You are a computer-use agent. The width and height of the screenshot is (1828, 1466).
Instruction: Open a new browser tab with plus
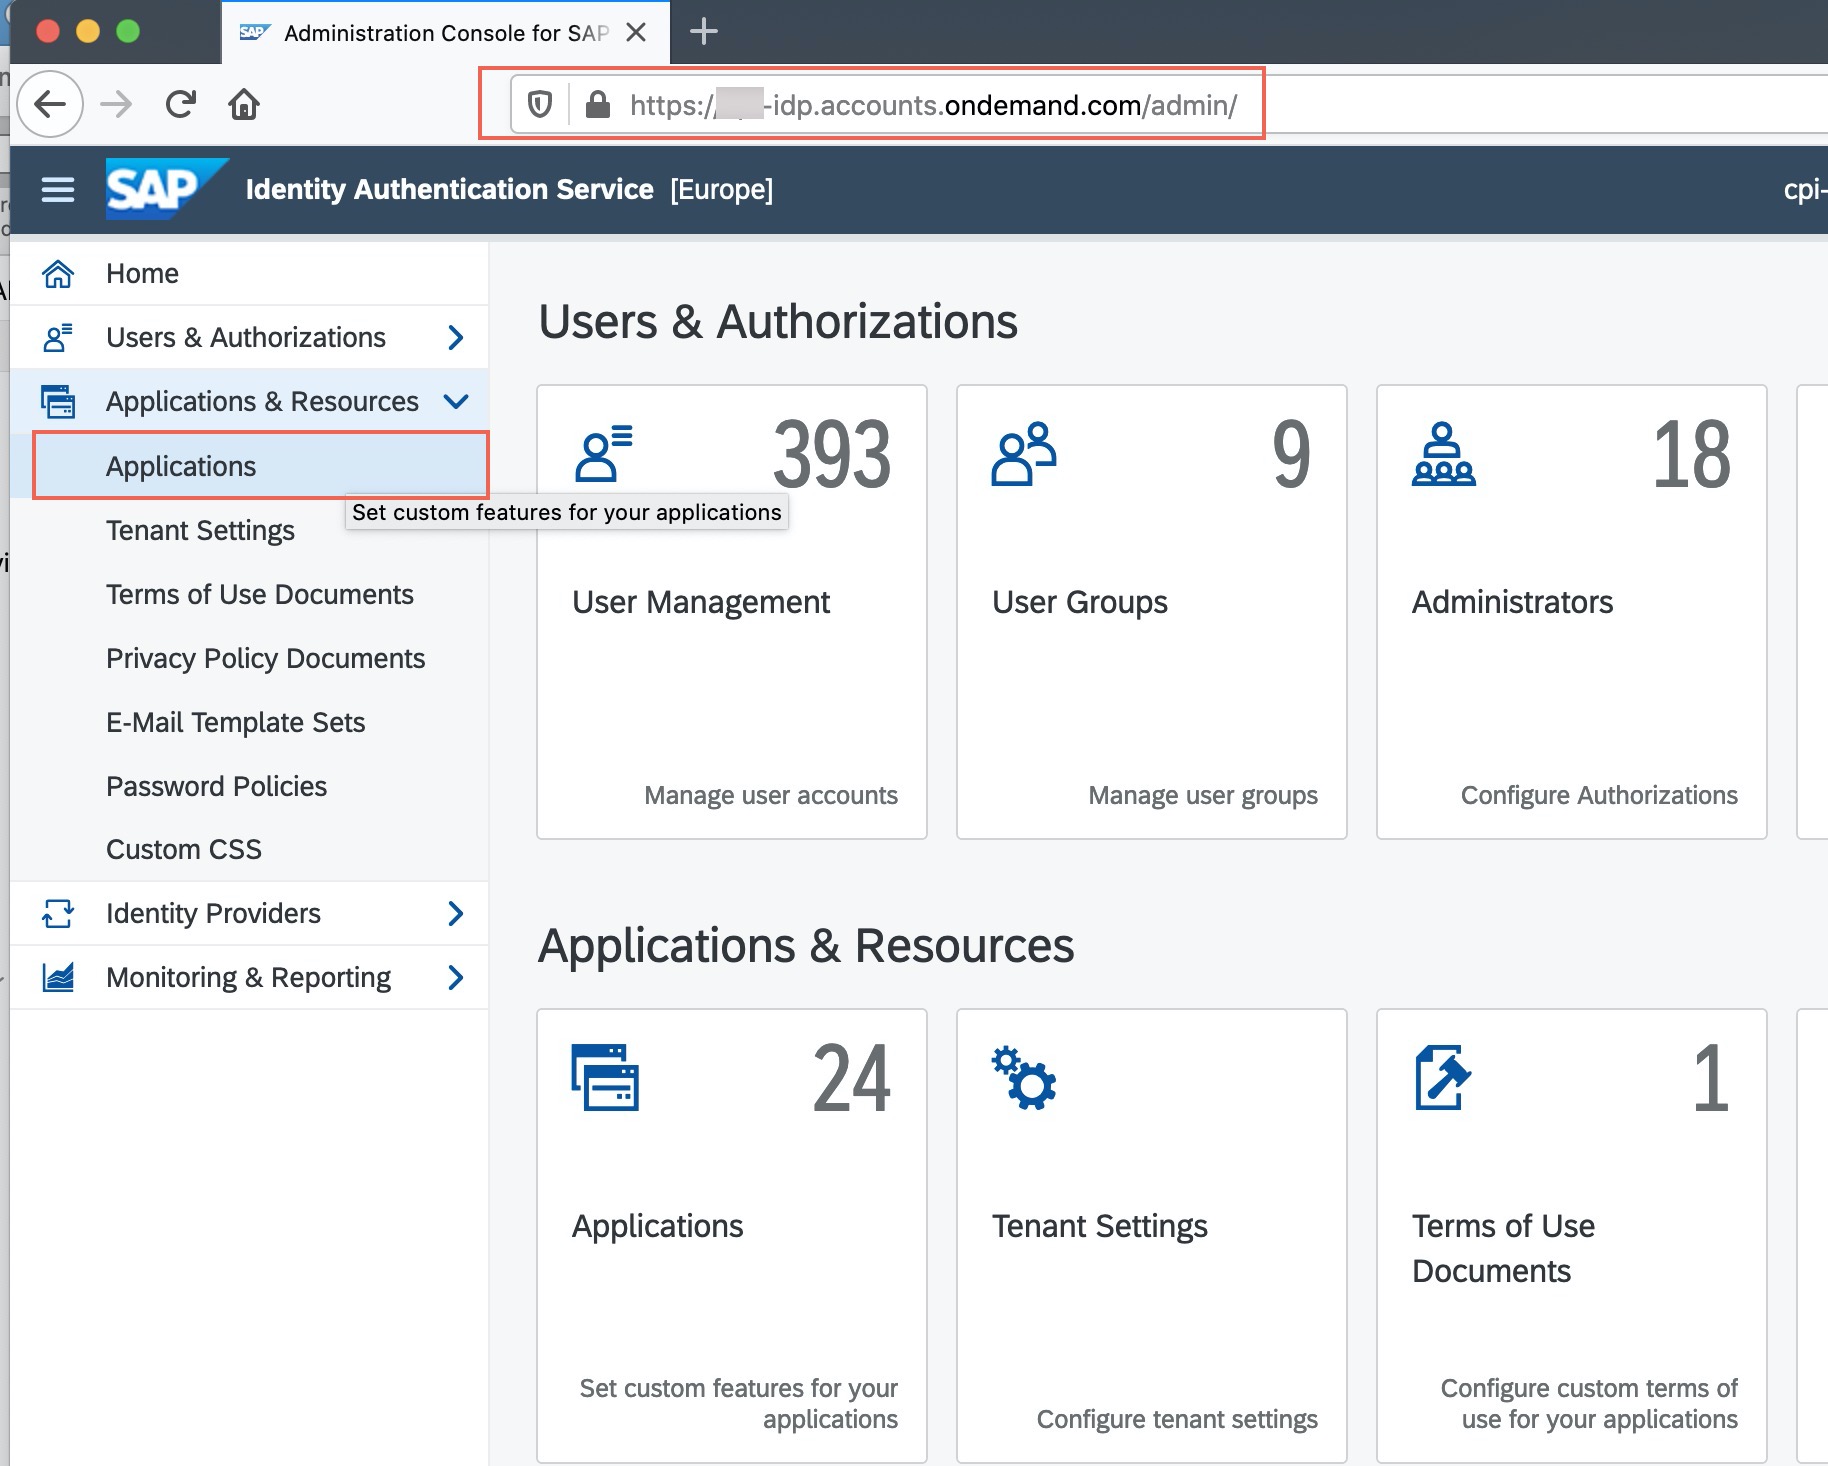[704, 32]
